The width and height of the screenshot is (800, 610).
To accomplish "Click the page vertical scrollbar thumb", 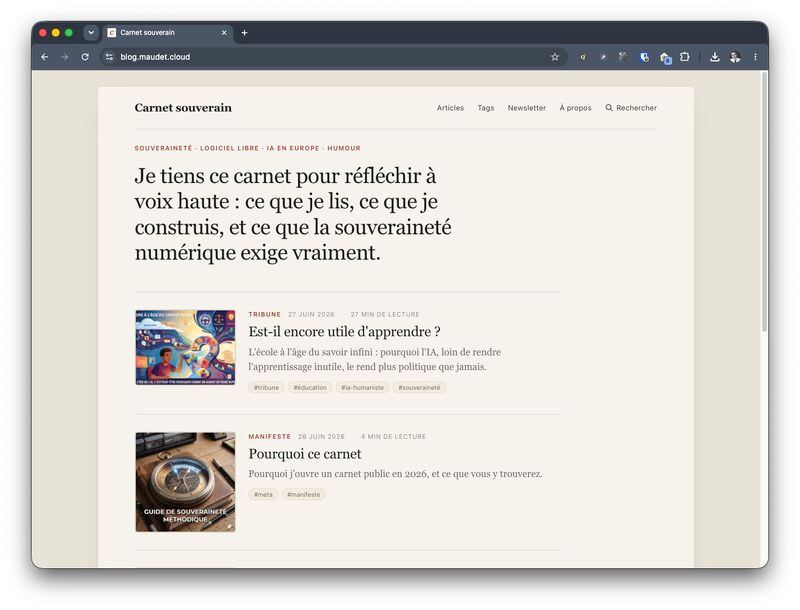I will [764, 202].
